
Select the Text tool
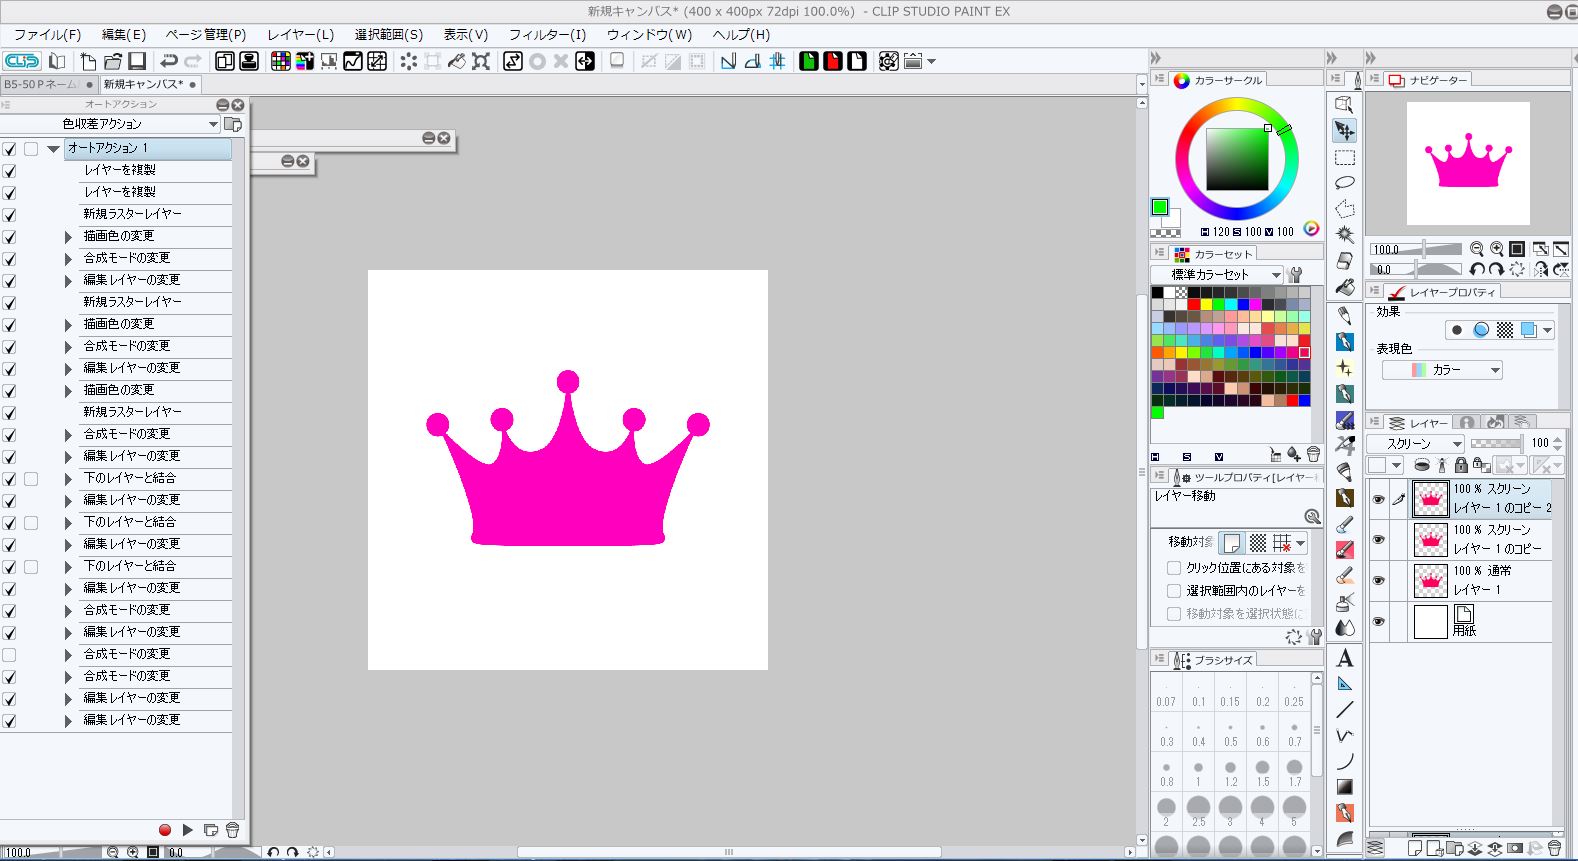(x=1345, y=658)
